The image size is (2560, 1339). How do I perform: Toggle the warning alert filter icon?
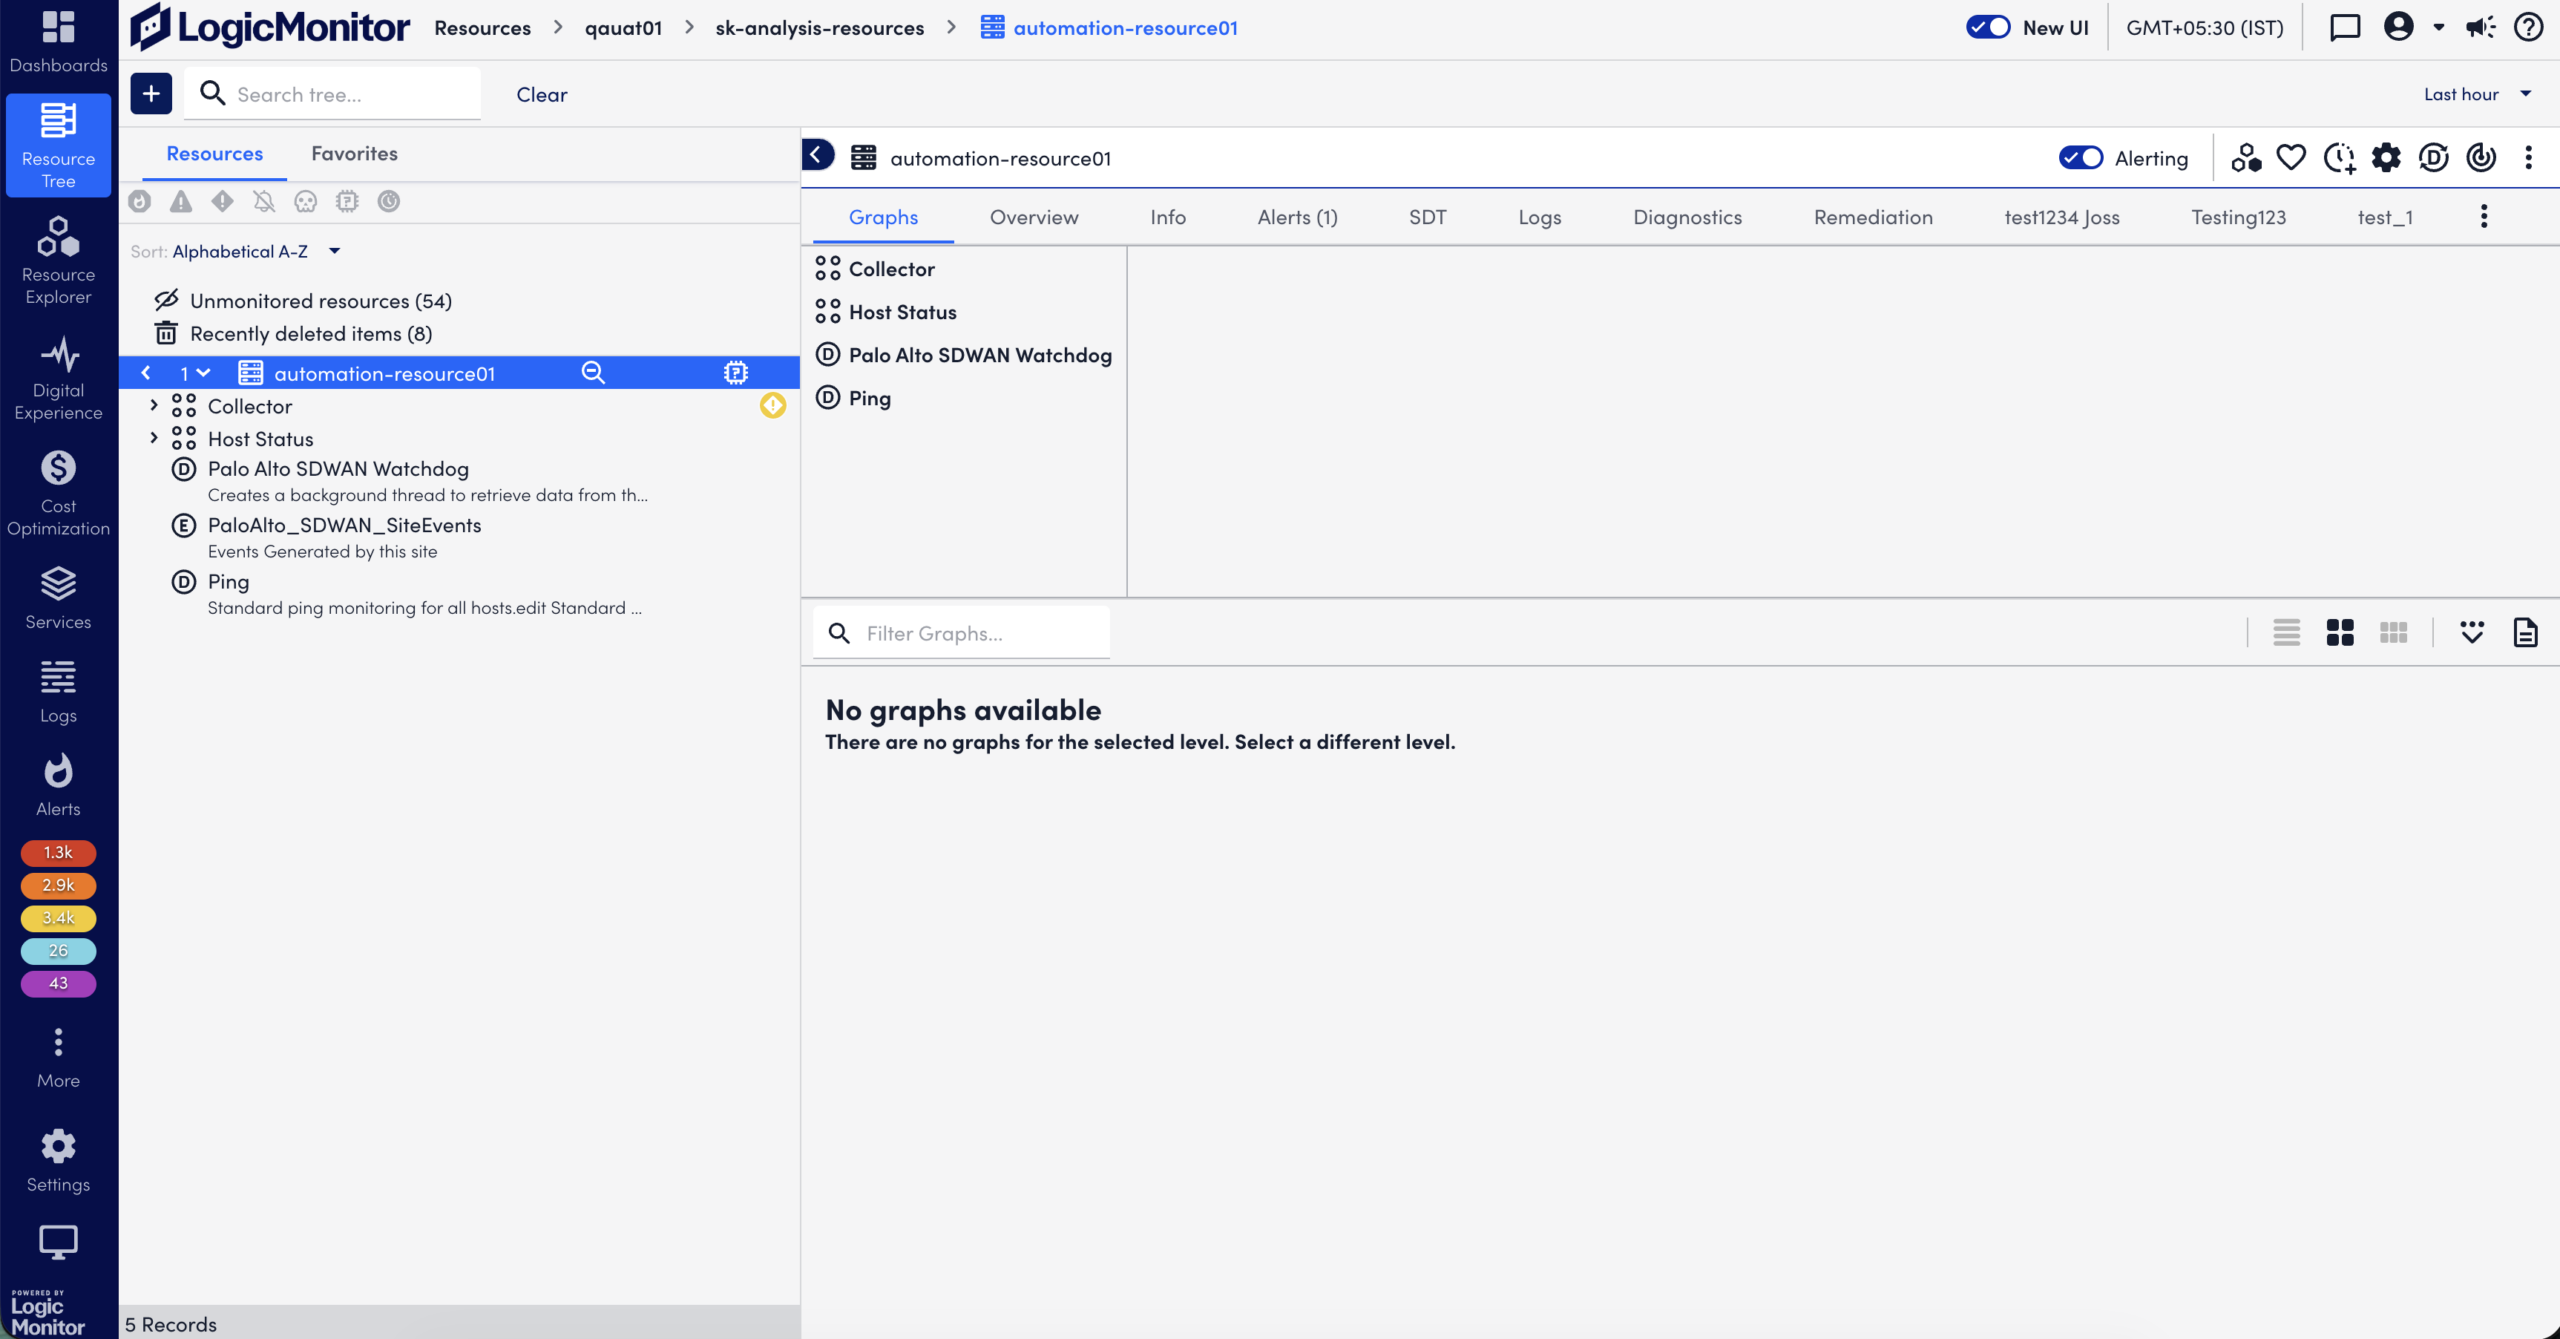181,202
